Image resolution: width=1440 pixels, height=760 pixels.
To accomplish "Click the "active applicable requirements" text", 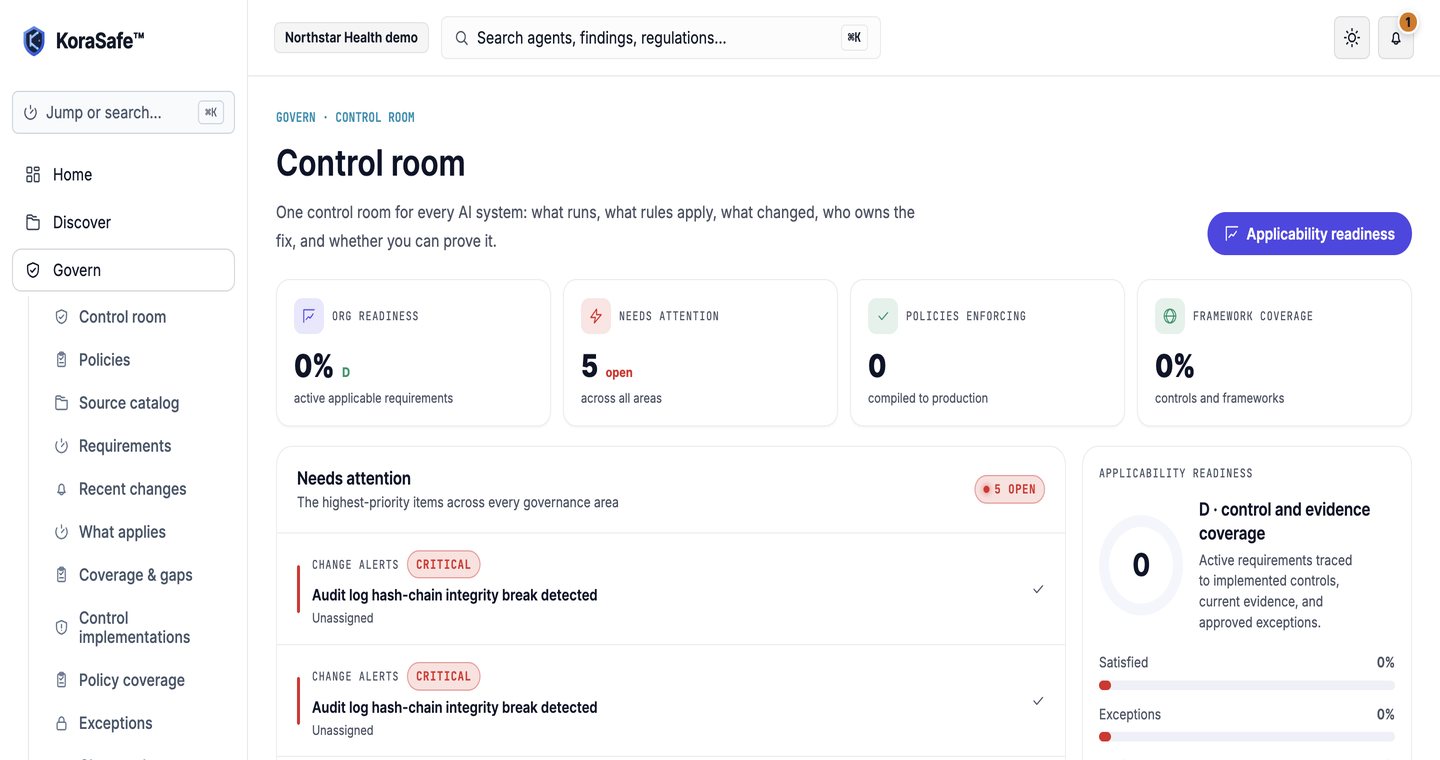I will [x=373, y=398].
